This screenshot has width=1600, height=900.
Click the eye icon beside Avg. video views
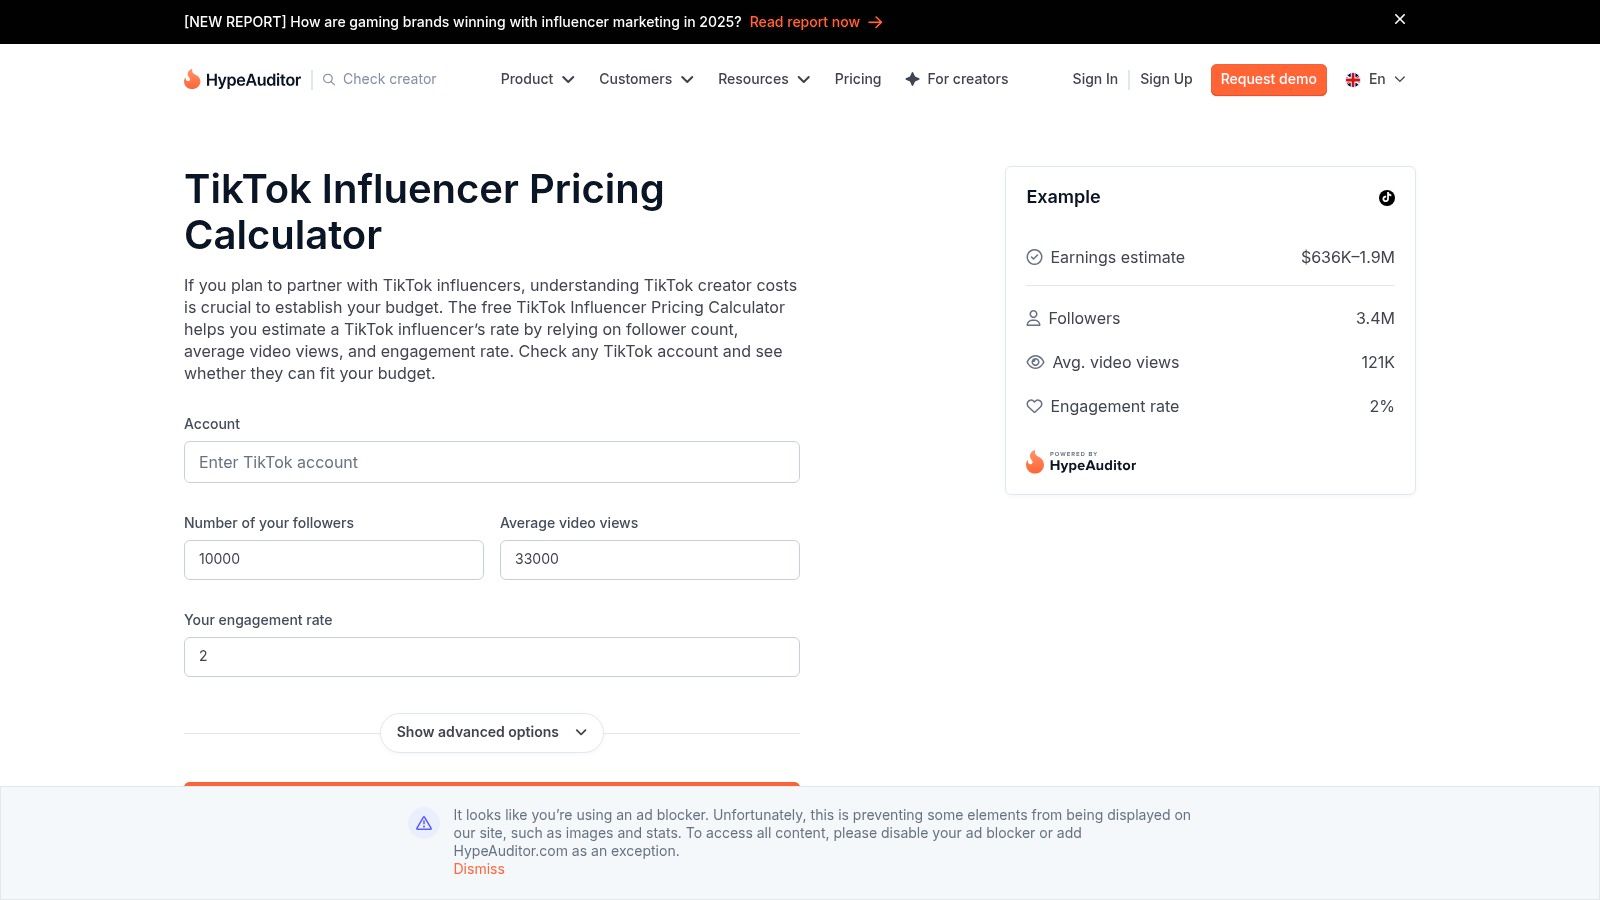coord(1035,362)
